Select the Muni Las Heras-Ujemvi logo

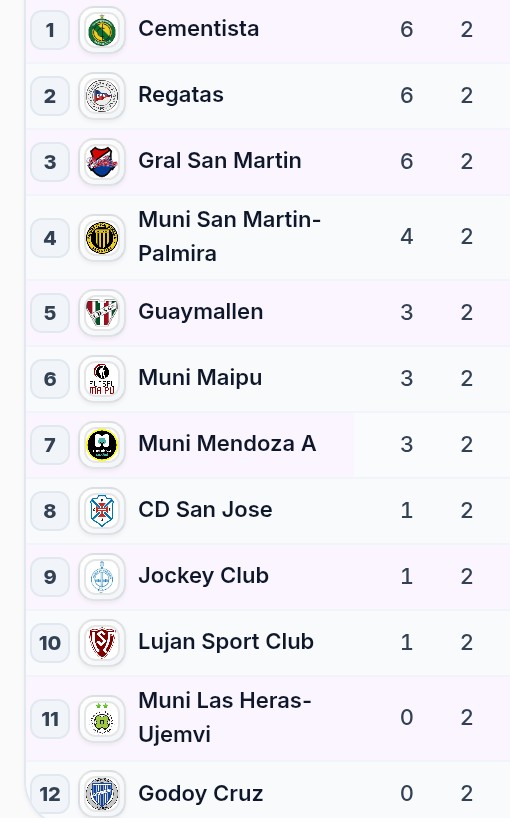click(102, 719)
